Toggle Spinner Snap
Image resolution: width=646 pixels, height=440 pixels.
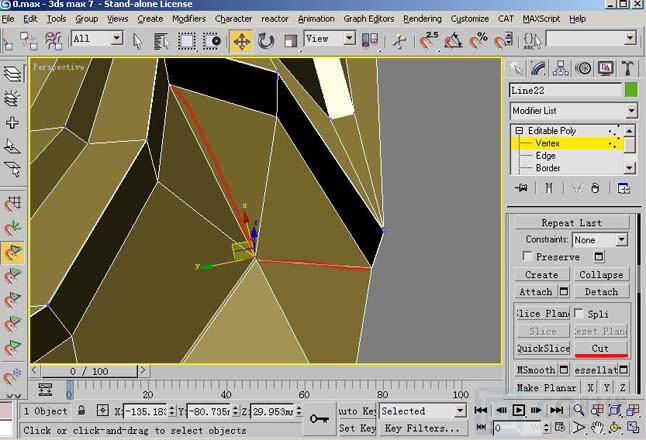tap(503, 41)
